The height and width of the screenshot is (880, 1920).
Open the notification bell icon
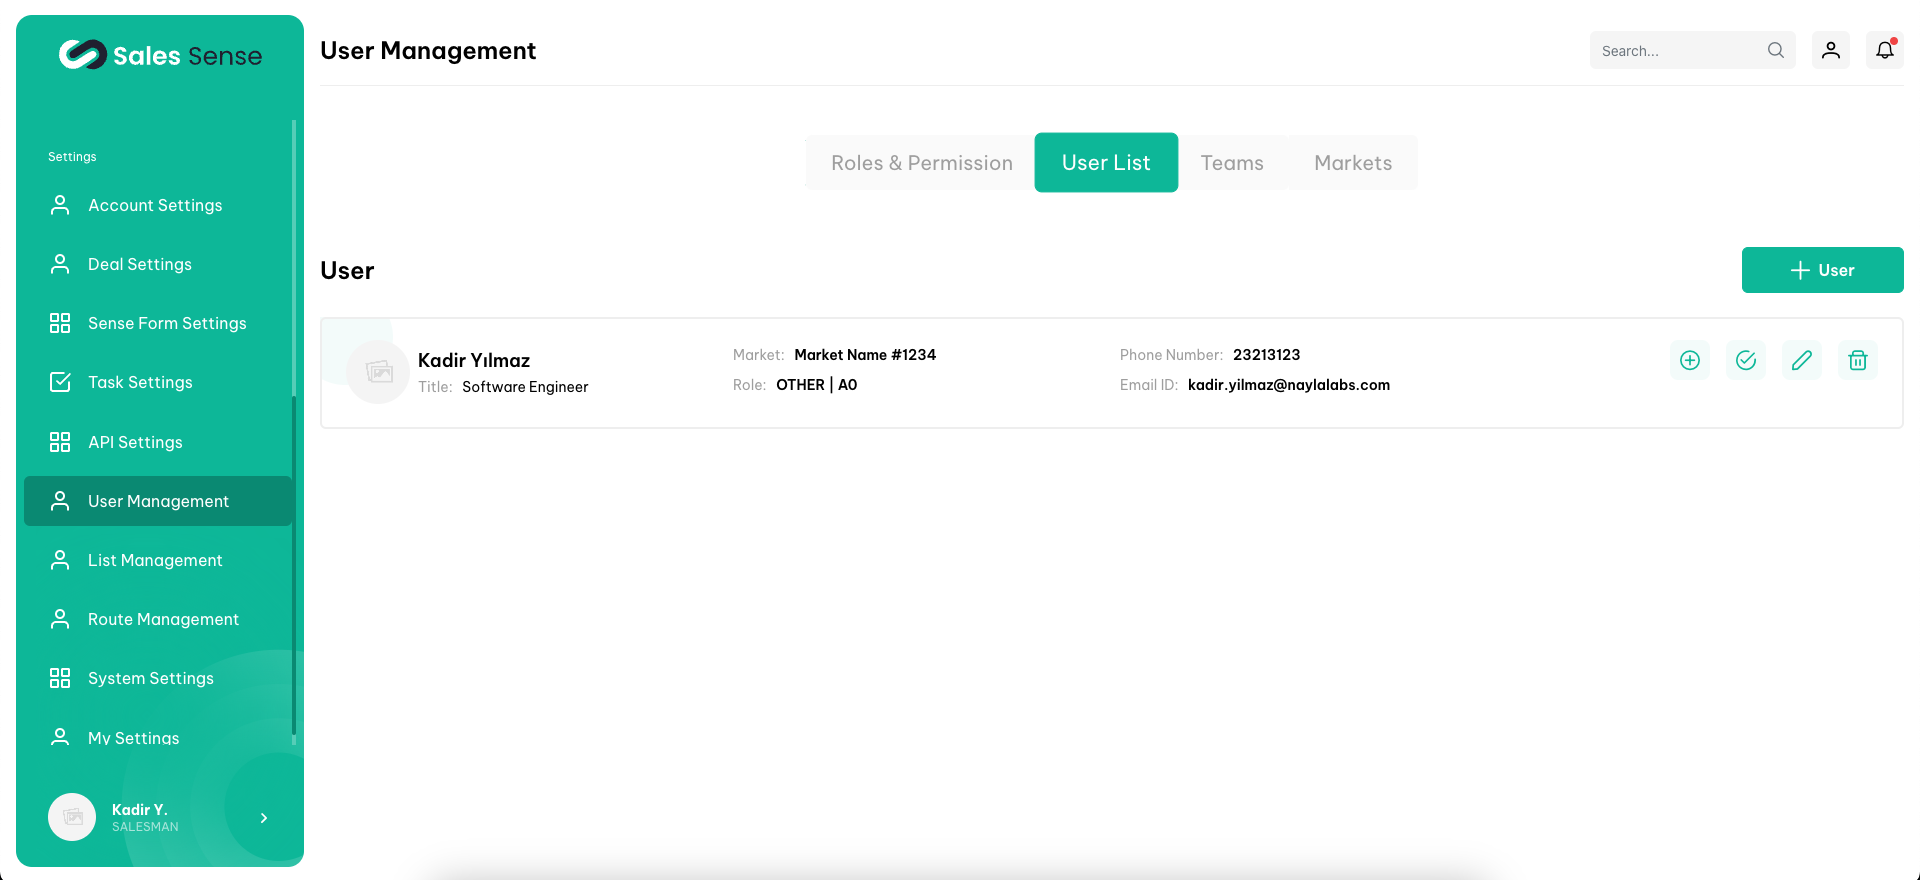click(x=1884, y=50)
